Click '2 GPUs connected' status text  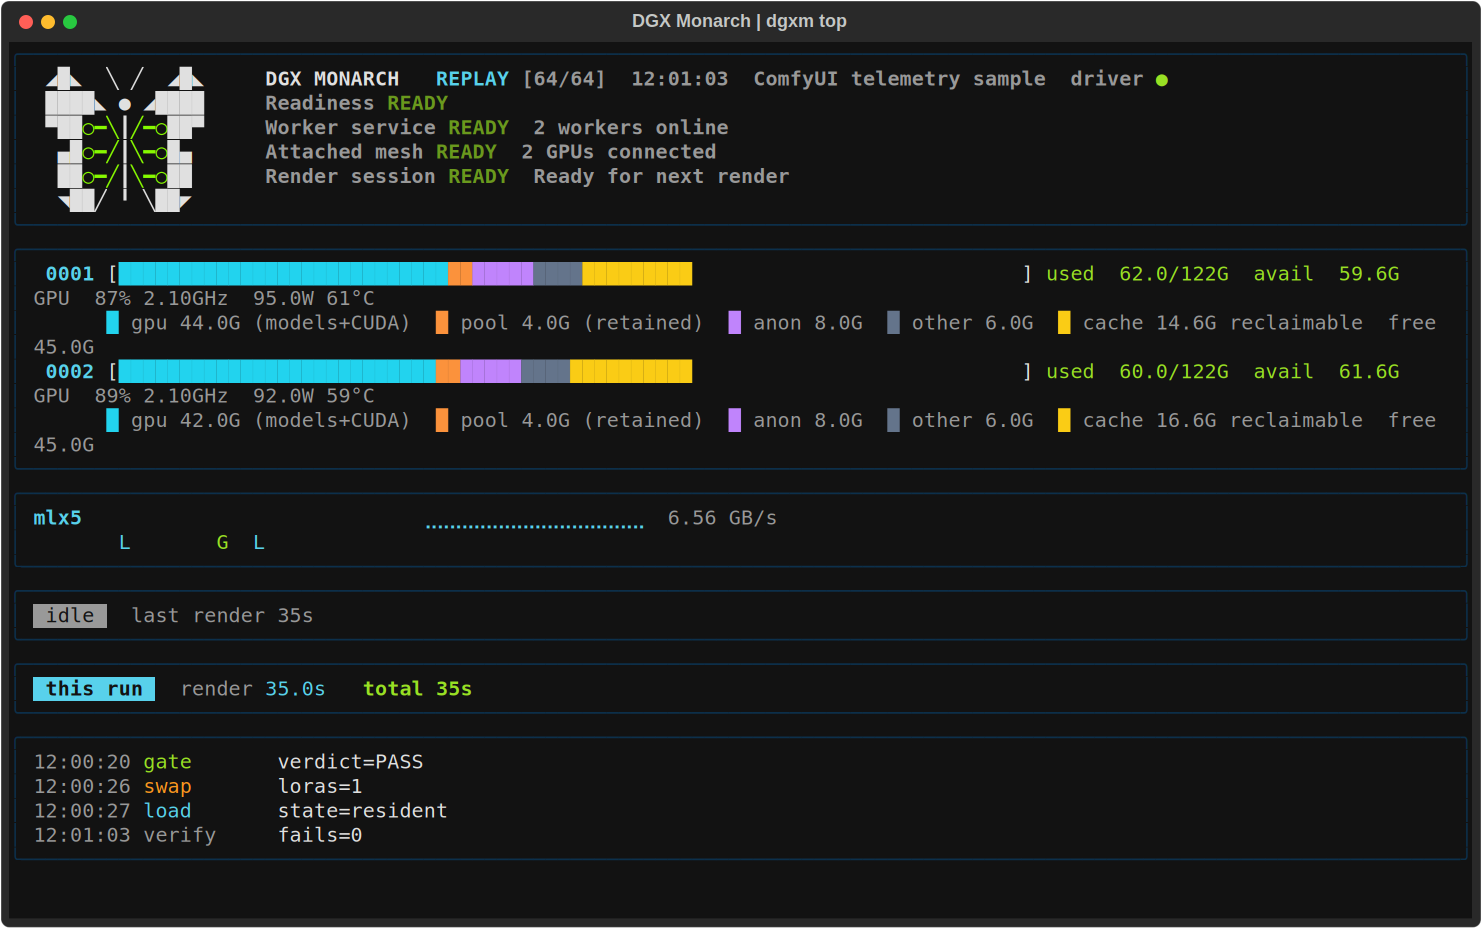[619, 152]
